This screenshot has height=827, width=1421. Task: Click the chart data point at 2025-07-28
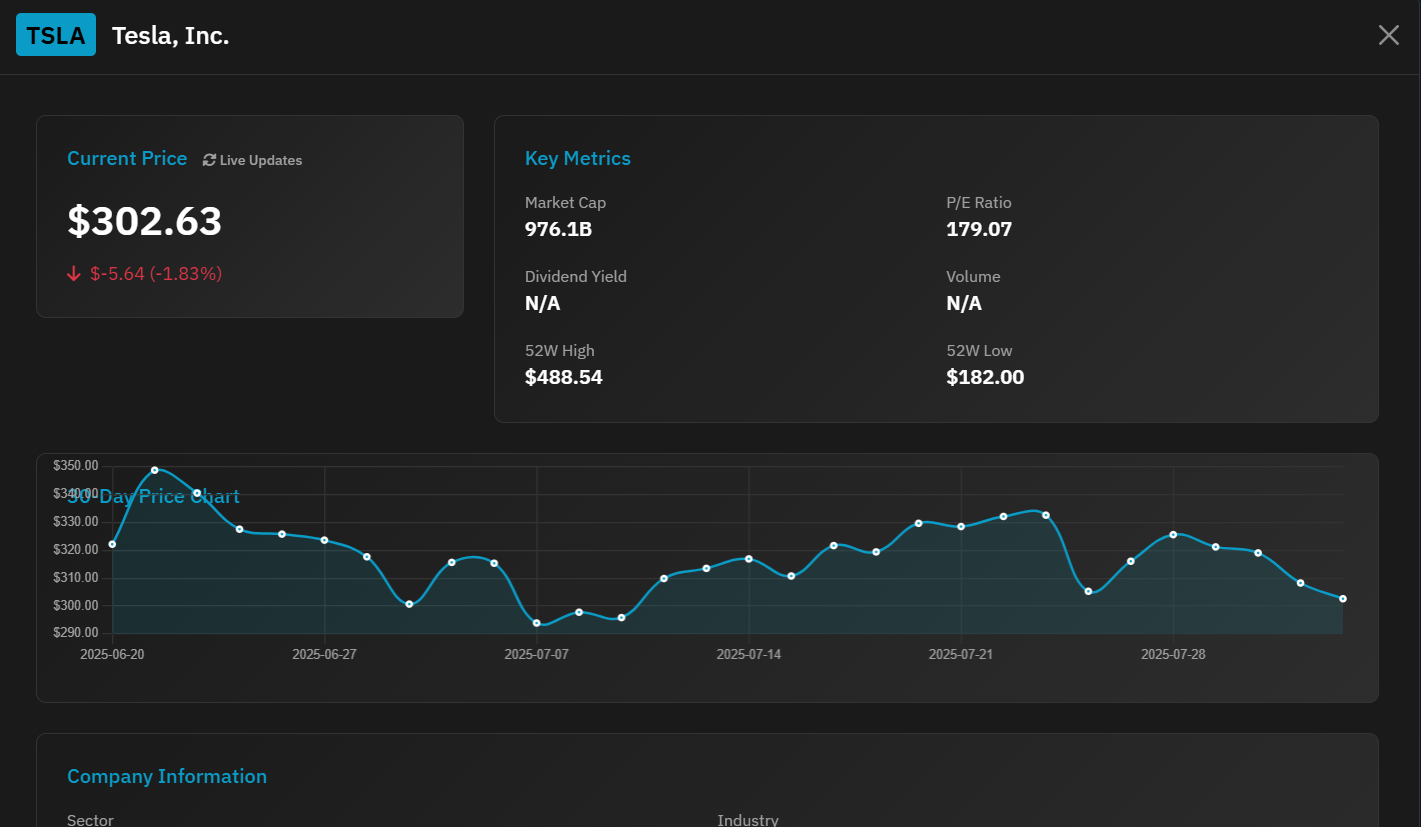click(1173, 534)
